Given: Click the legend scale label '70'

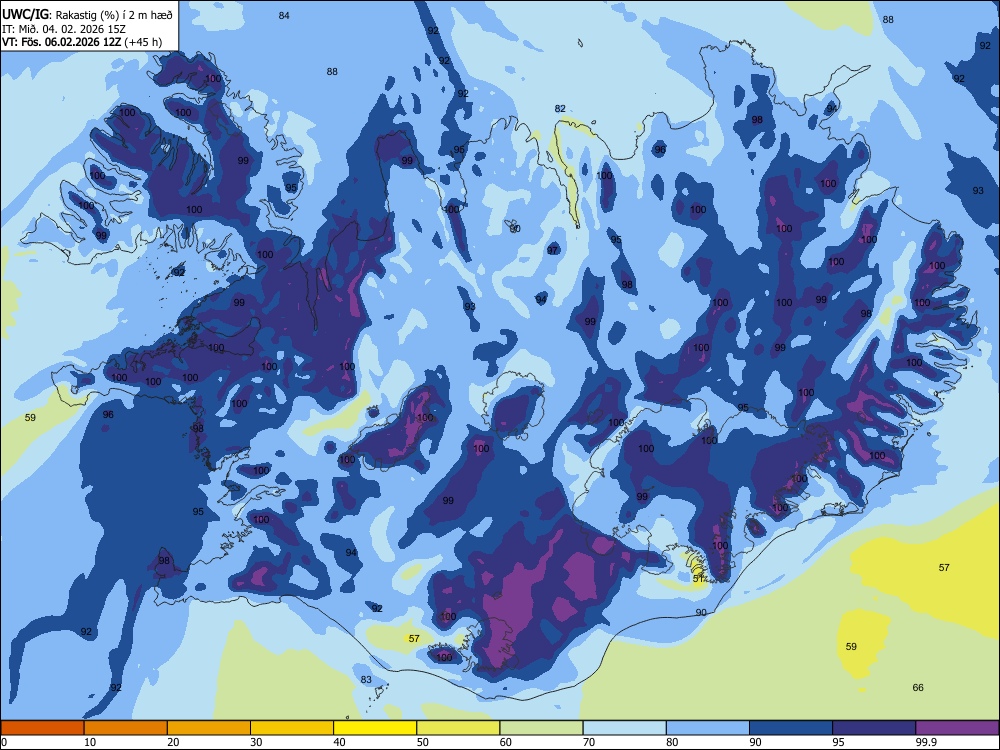Looking at the screenshot, I should pyautogui.click(x=589, y=742).
